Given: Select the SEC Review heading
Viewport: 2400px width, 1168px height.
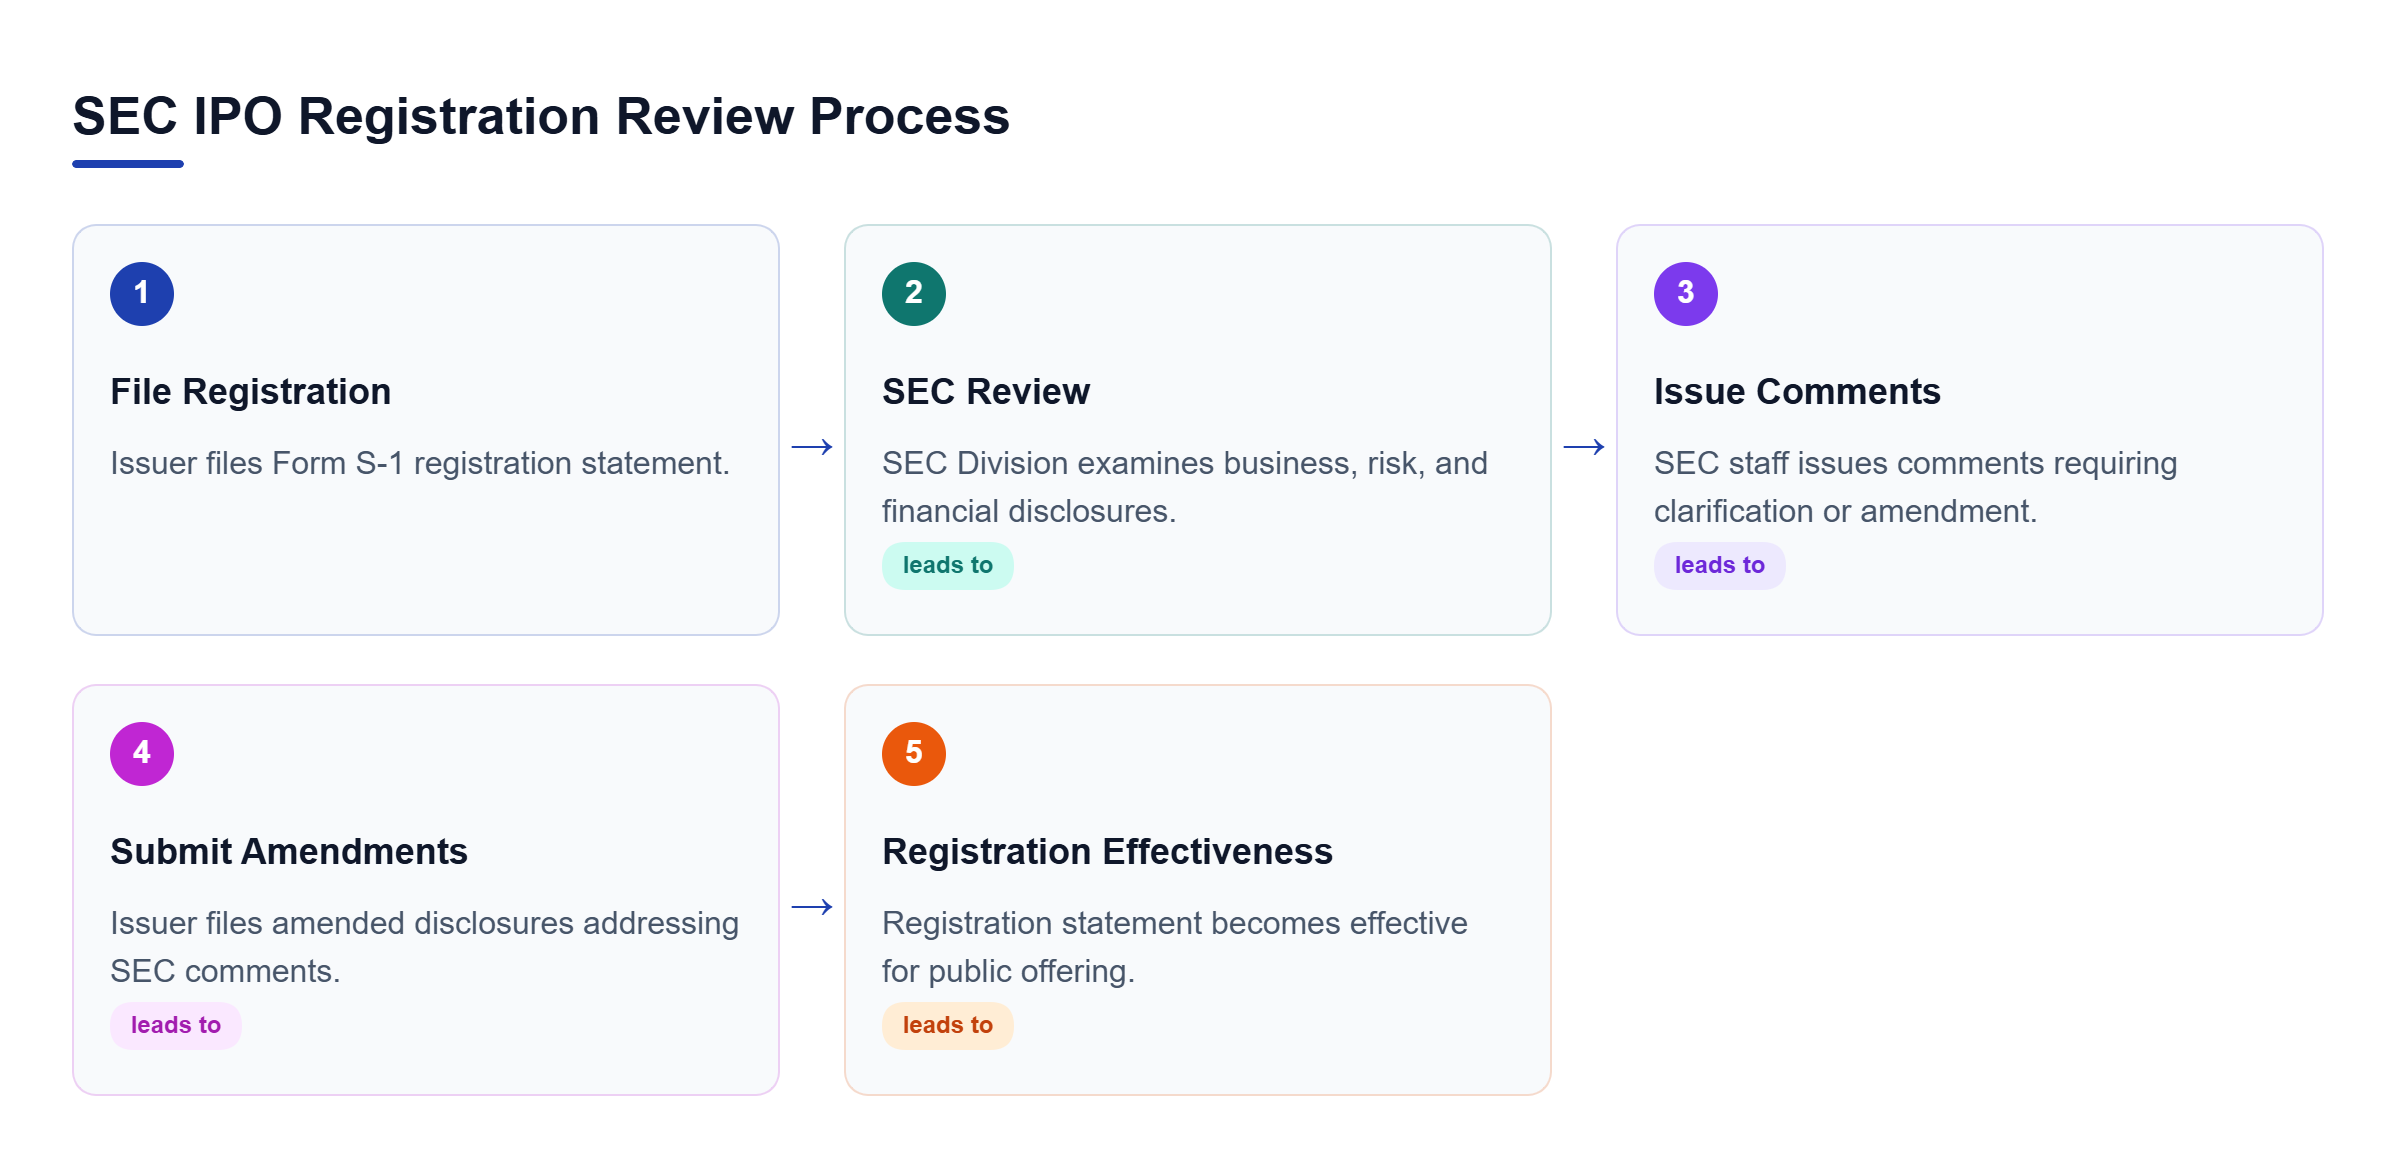Looking at the screenshot, I should [x=986, y=391].
